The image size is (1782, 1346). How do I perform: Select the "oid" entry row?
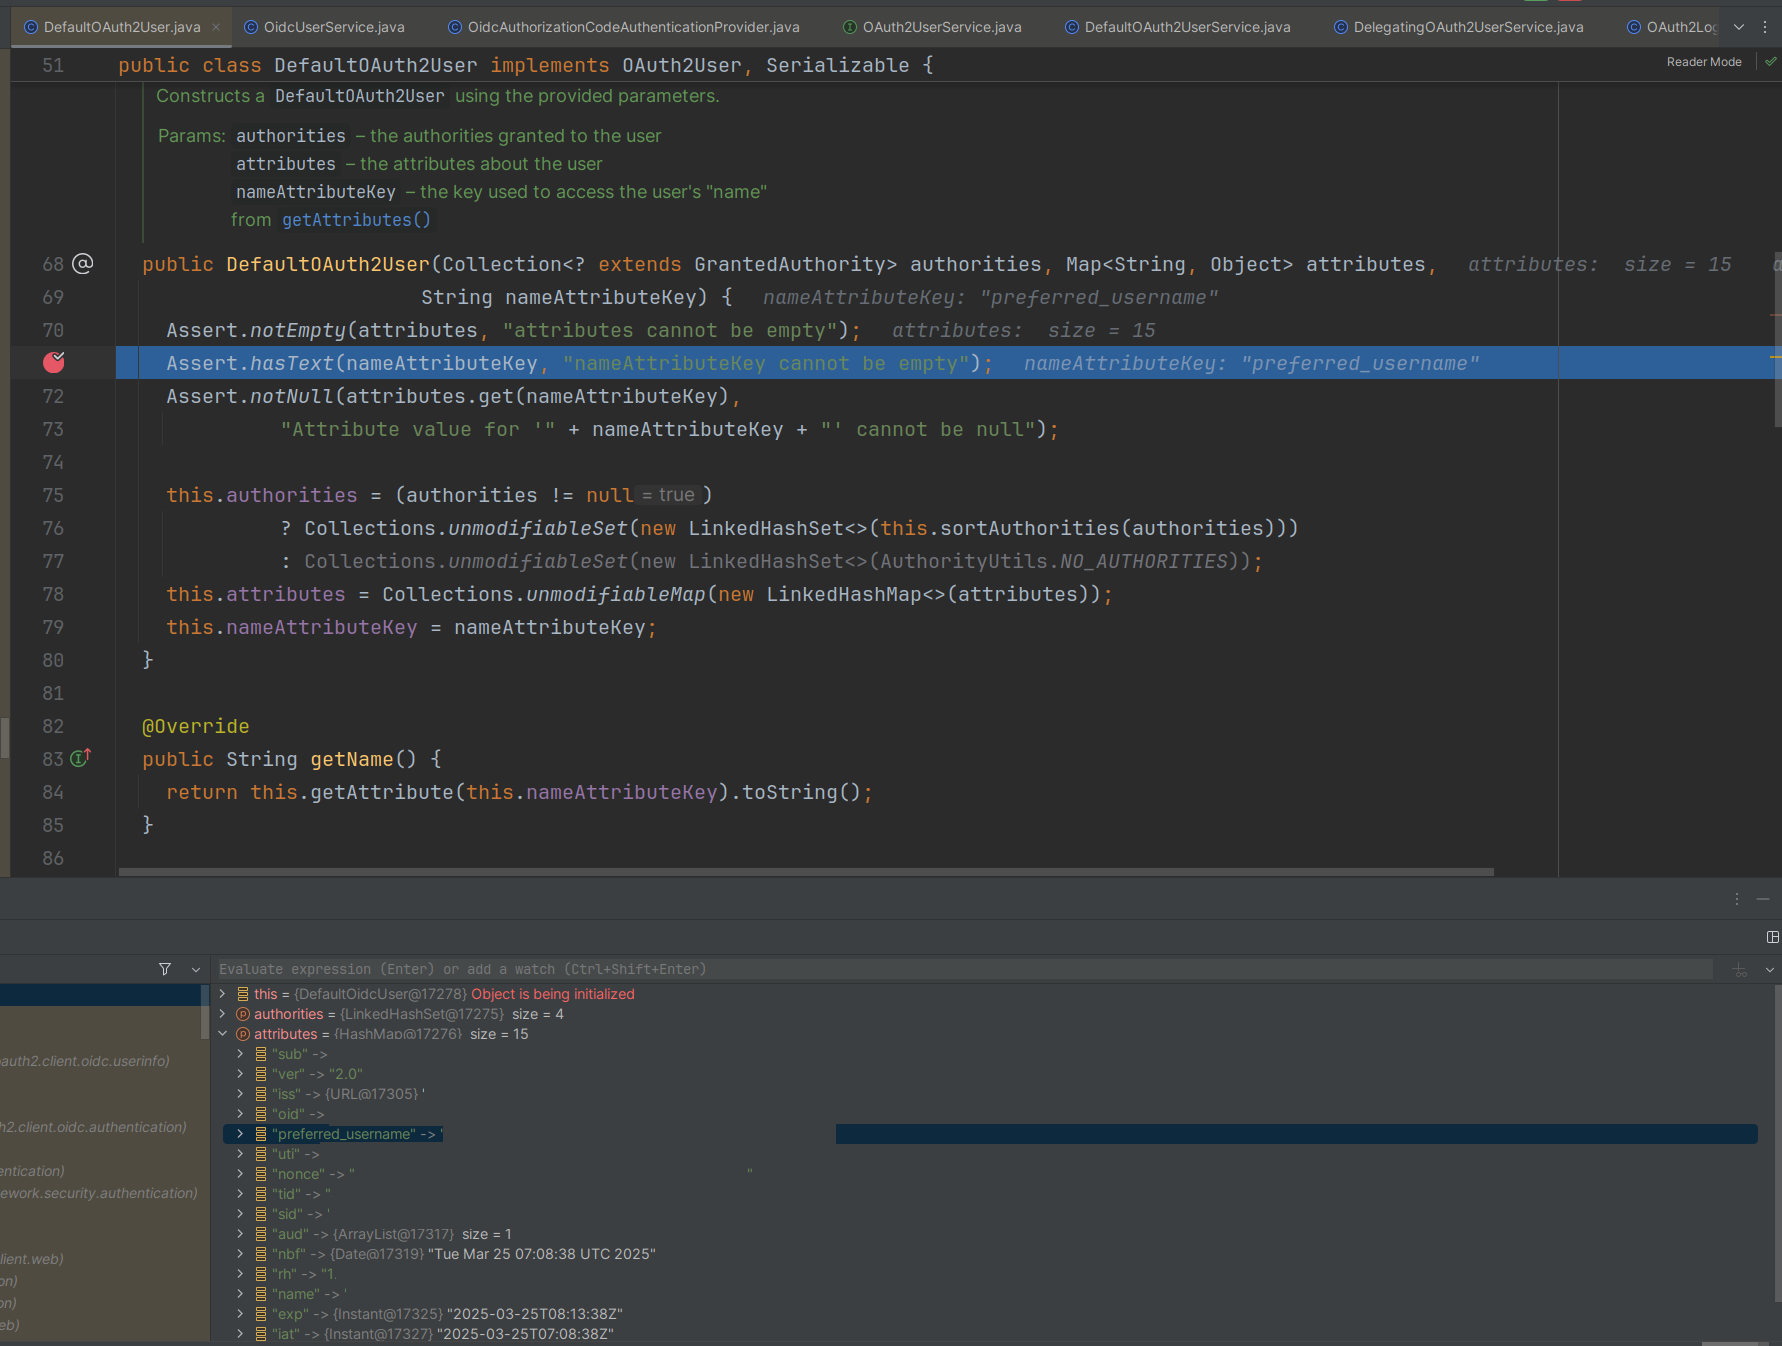click(x=990, y=1114)
